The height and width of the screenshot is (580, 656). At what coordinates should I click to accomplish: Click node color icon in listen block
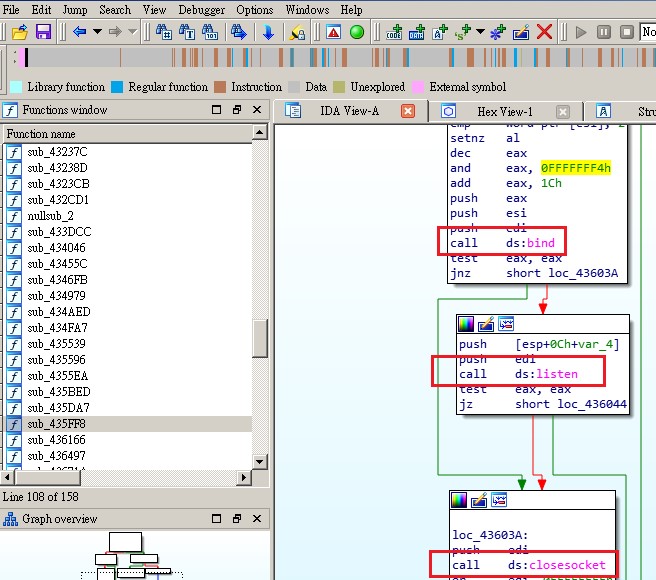pos(466,324)
